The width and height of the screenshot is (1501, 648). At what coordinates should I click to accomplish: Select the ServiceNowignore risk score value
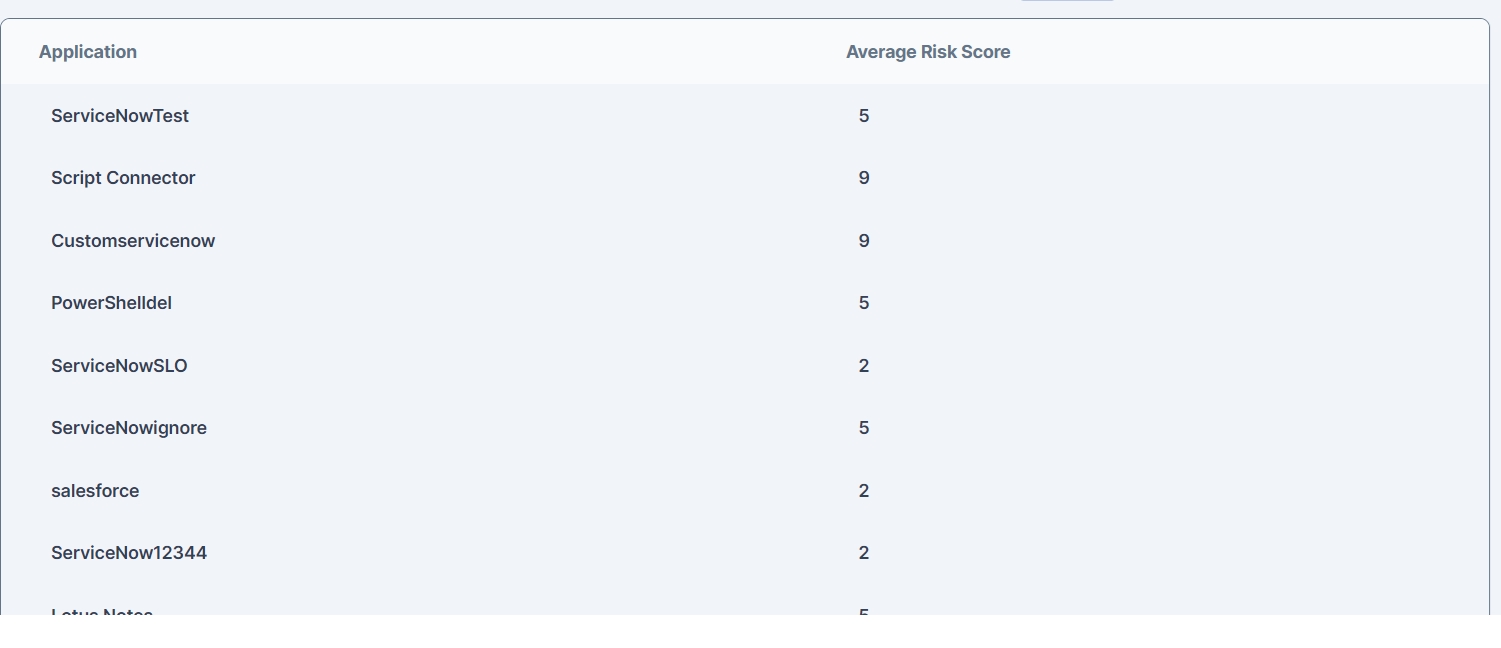[x=864, y=428]
